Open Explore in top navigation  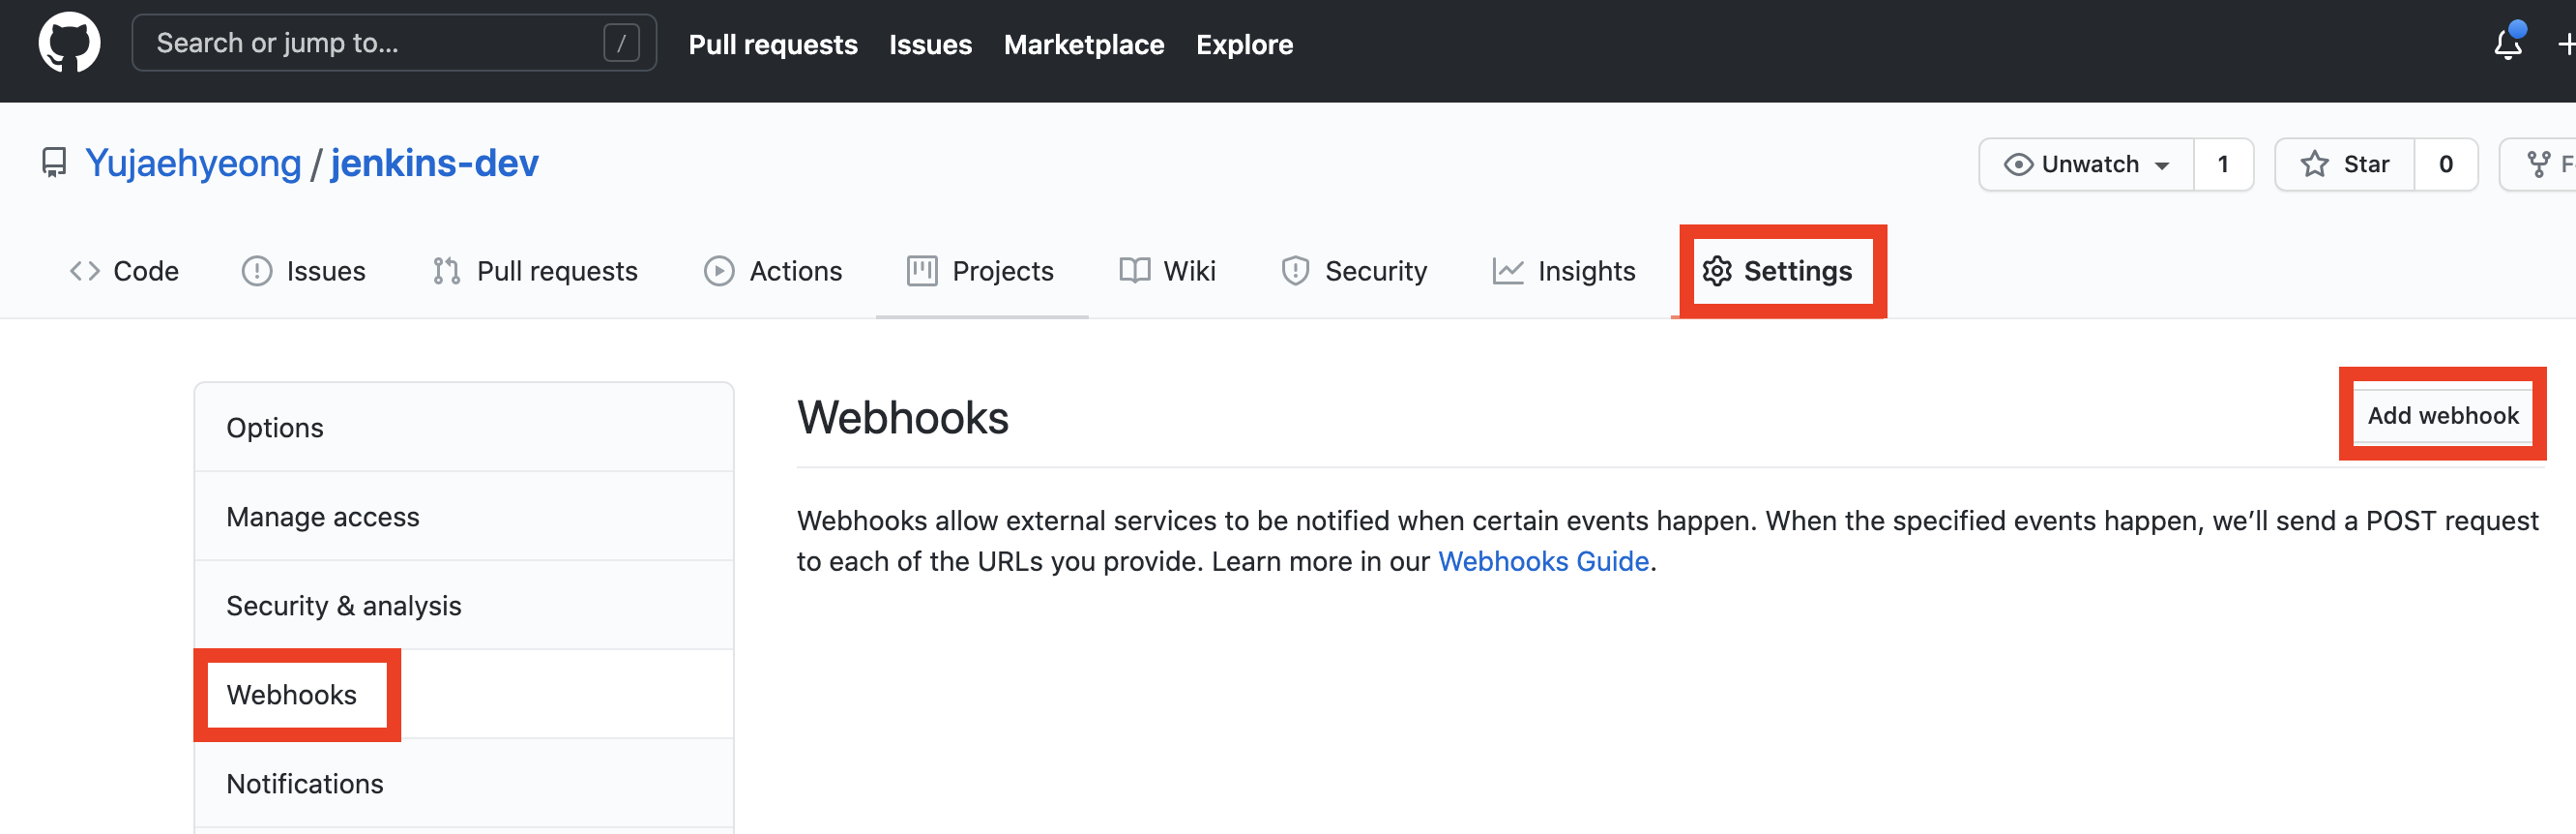point(1244,44)
